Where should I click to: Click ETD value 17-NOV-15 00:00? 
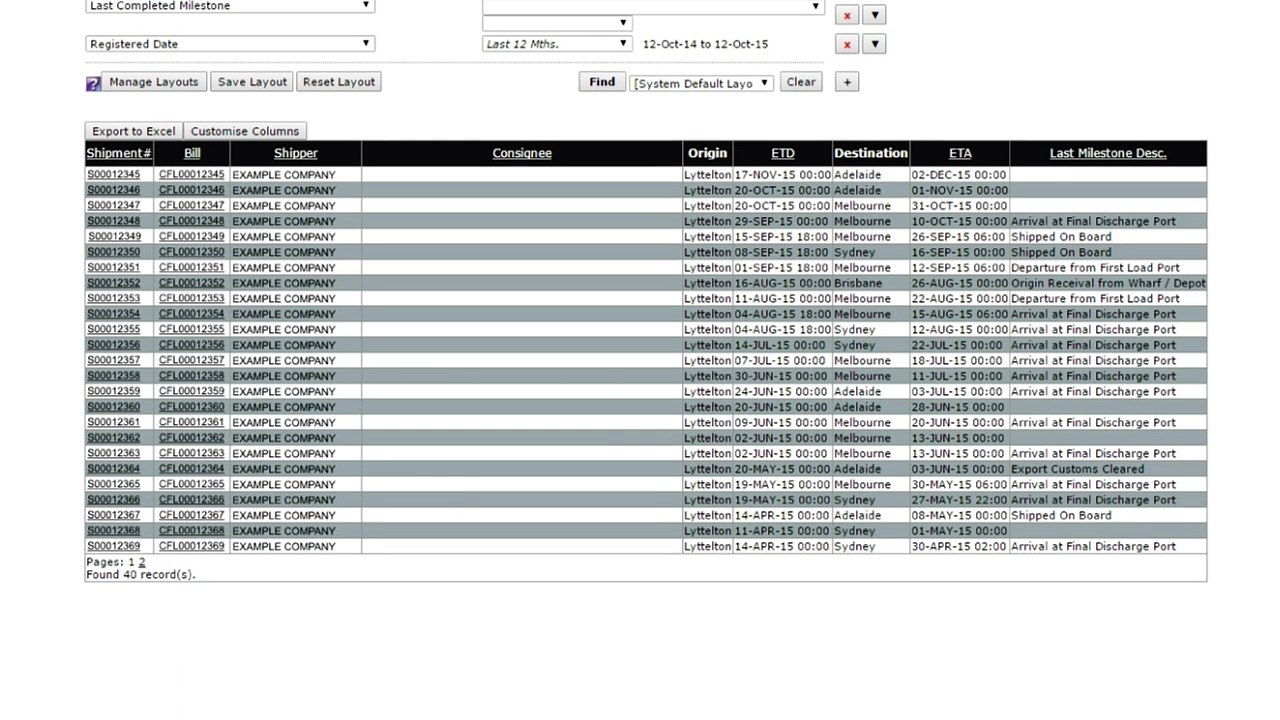coord(782,175)
